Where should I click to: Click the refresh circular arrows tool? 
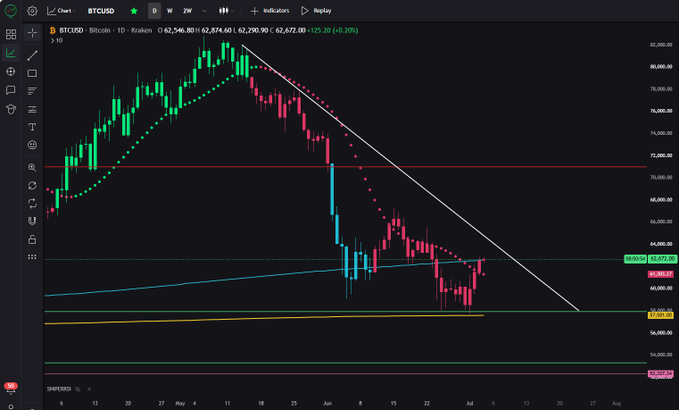(32, 185)
